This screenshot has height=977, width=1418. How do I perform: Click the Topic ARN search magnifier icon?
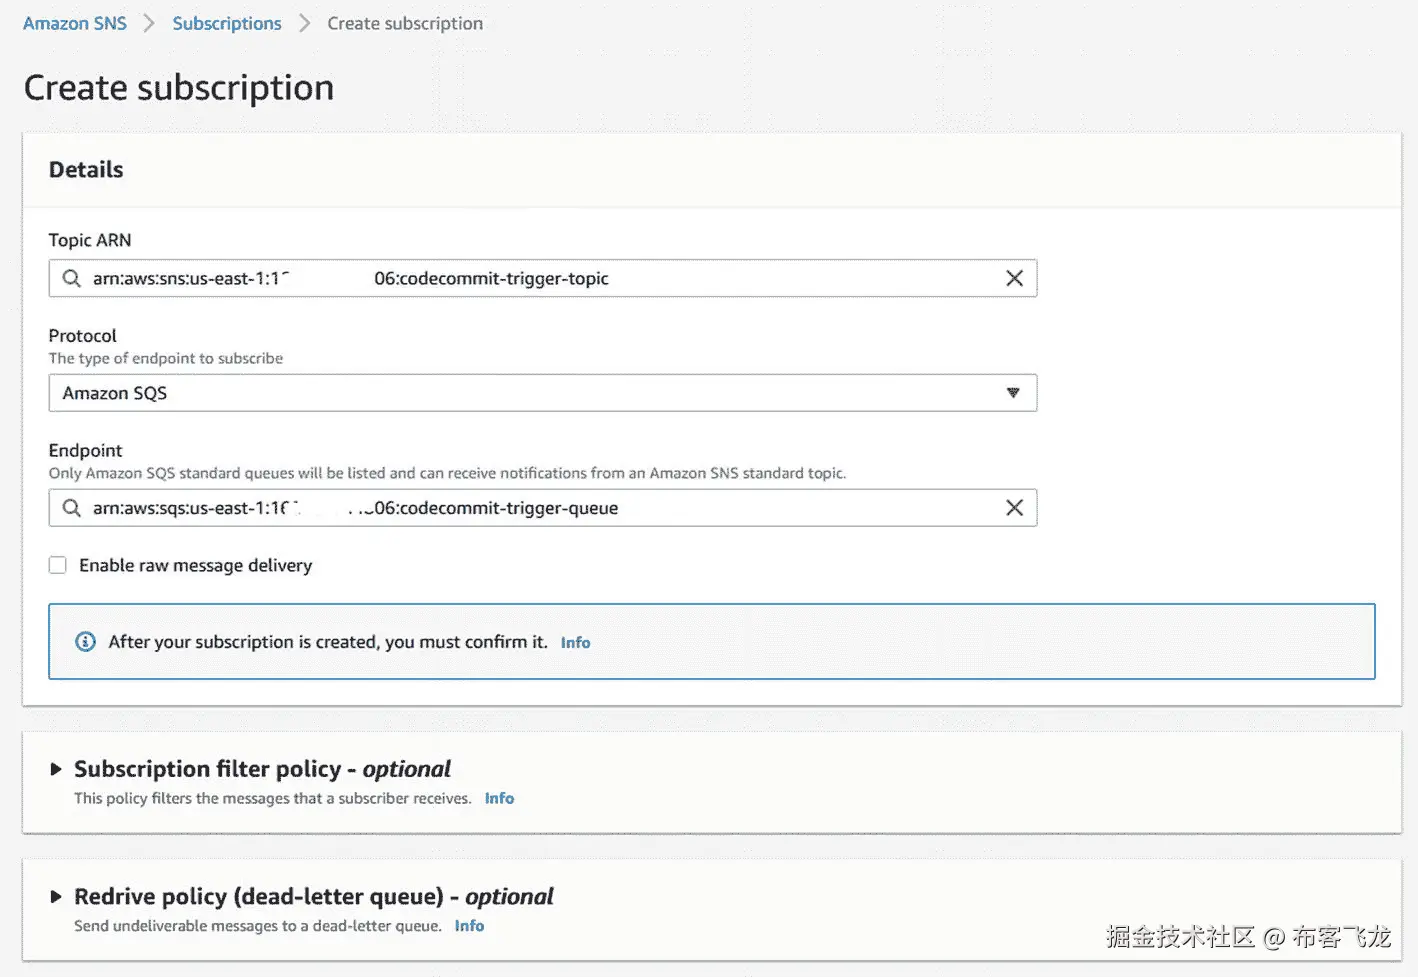point(72,279)
